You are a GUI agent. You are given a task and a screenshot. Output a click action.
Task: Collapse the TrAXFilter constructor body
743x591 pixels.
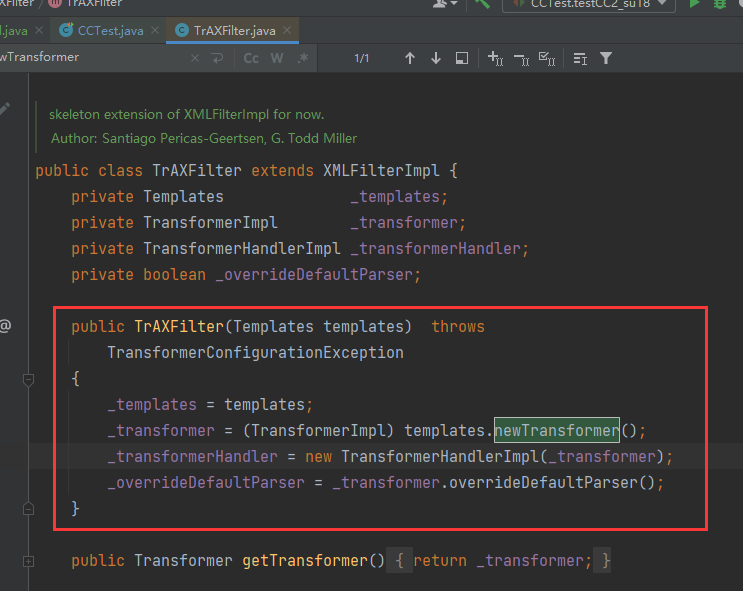point(28,379)
